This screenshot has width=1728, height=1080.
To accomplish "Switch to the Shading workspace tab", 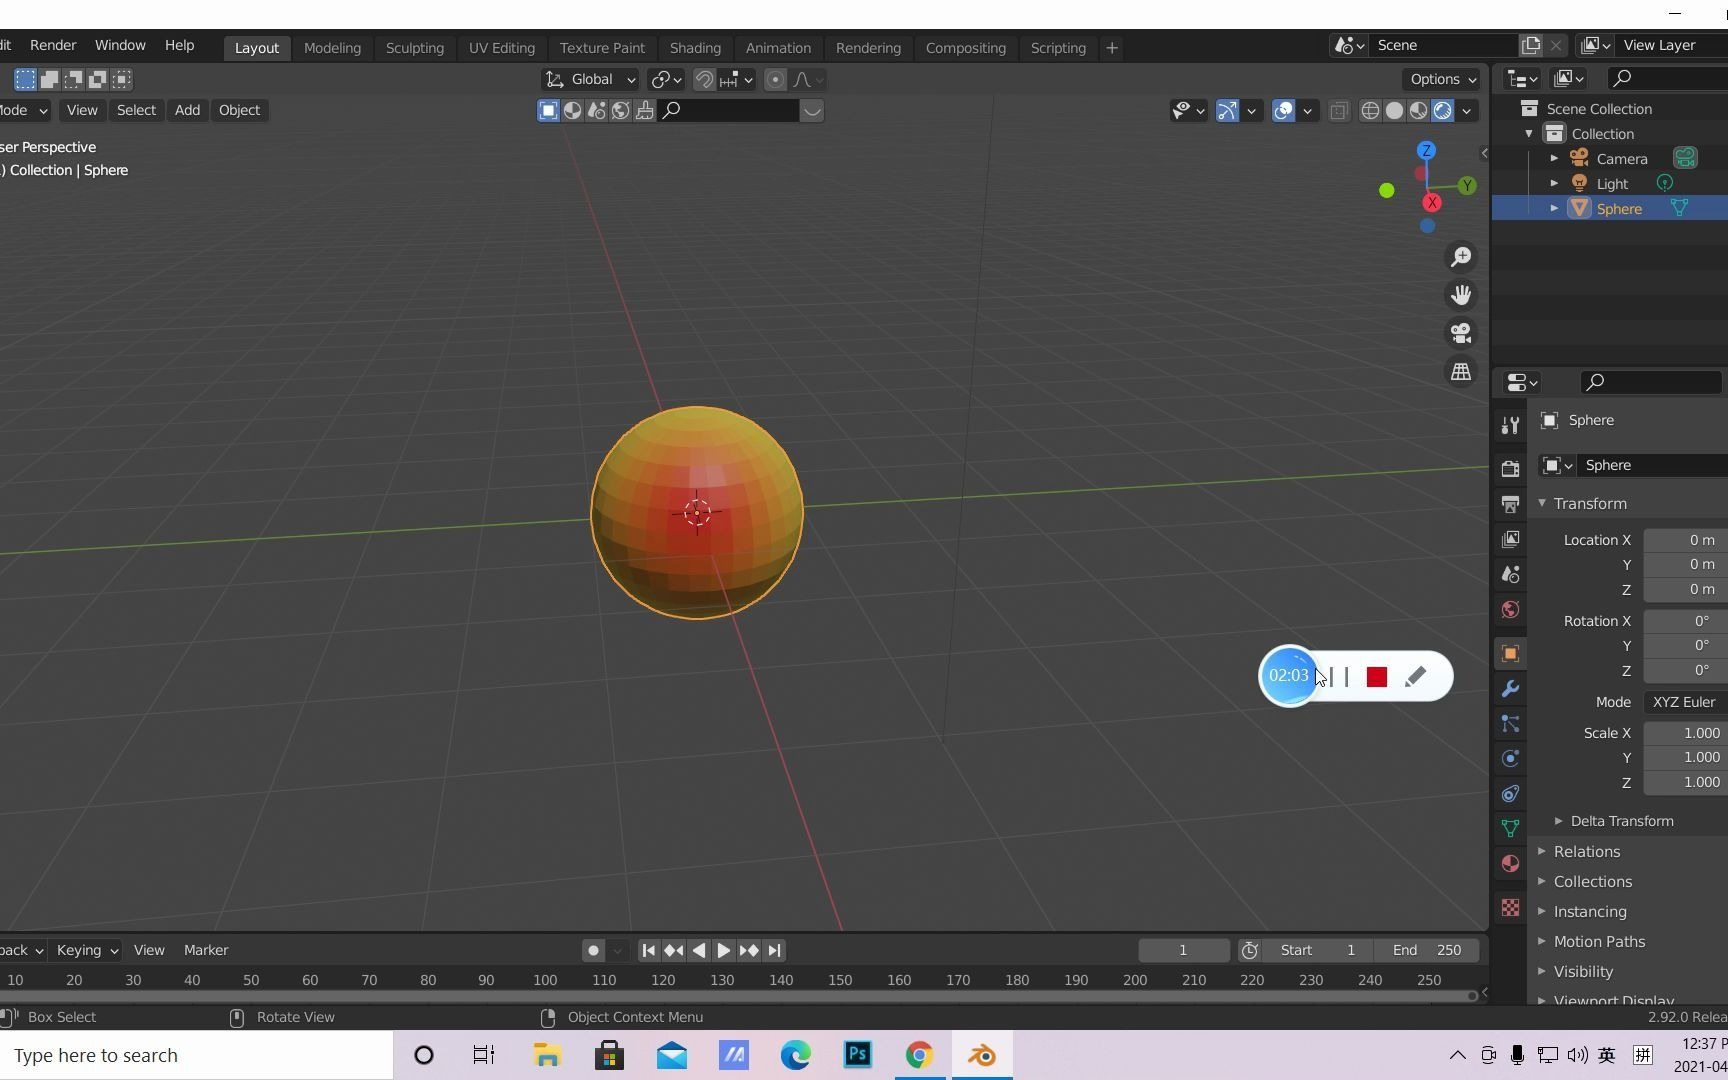I will point(695,47).
